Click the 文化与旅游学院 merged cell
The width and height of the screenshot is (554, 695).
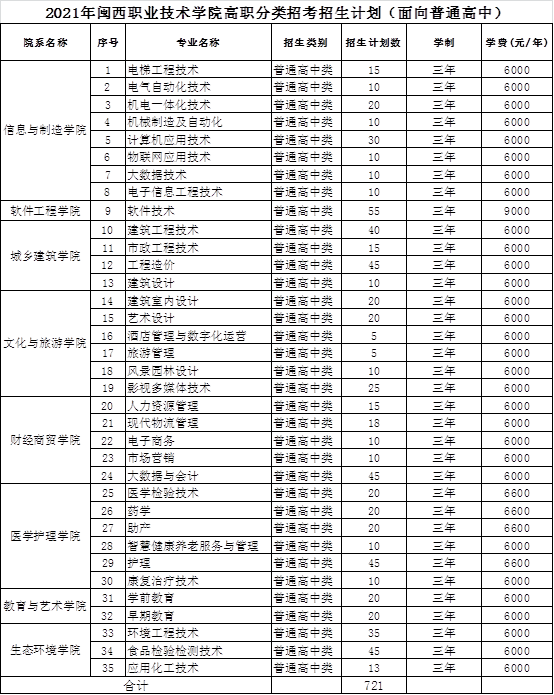tap(45, 344)
